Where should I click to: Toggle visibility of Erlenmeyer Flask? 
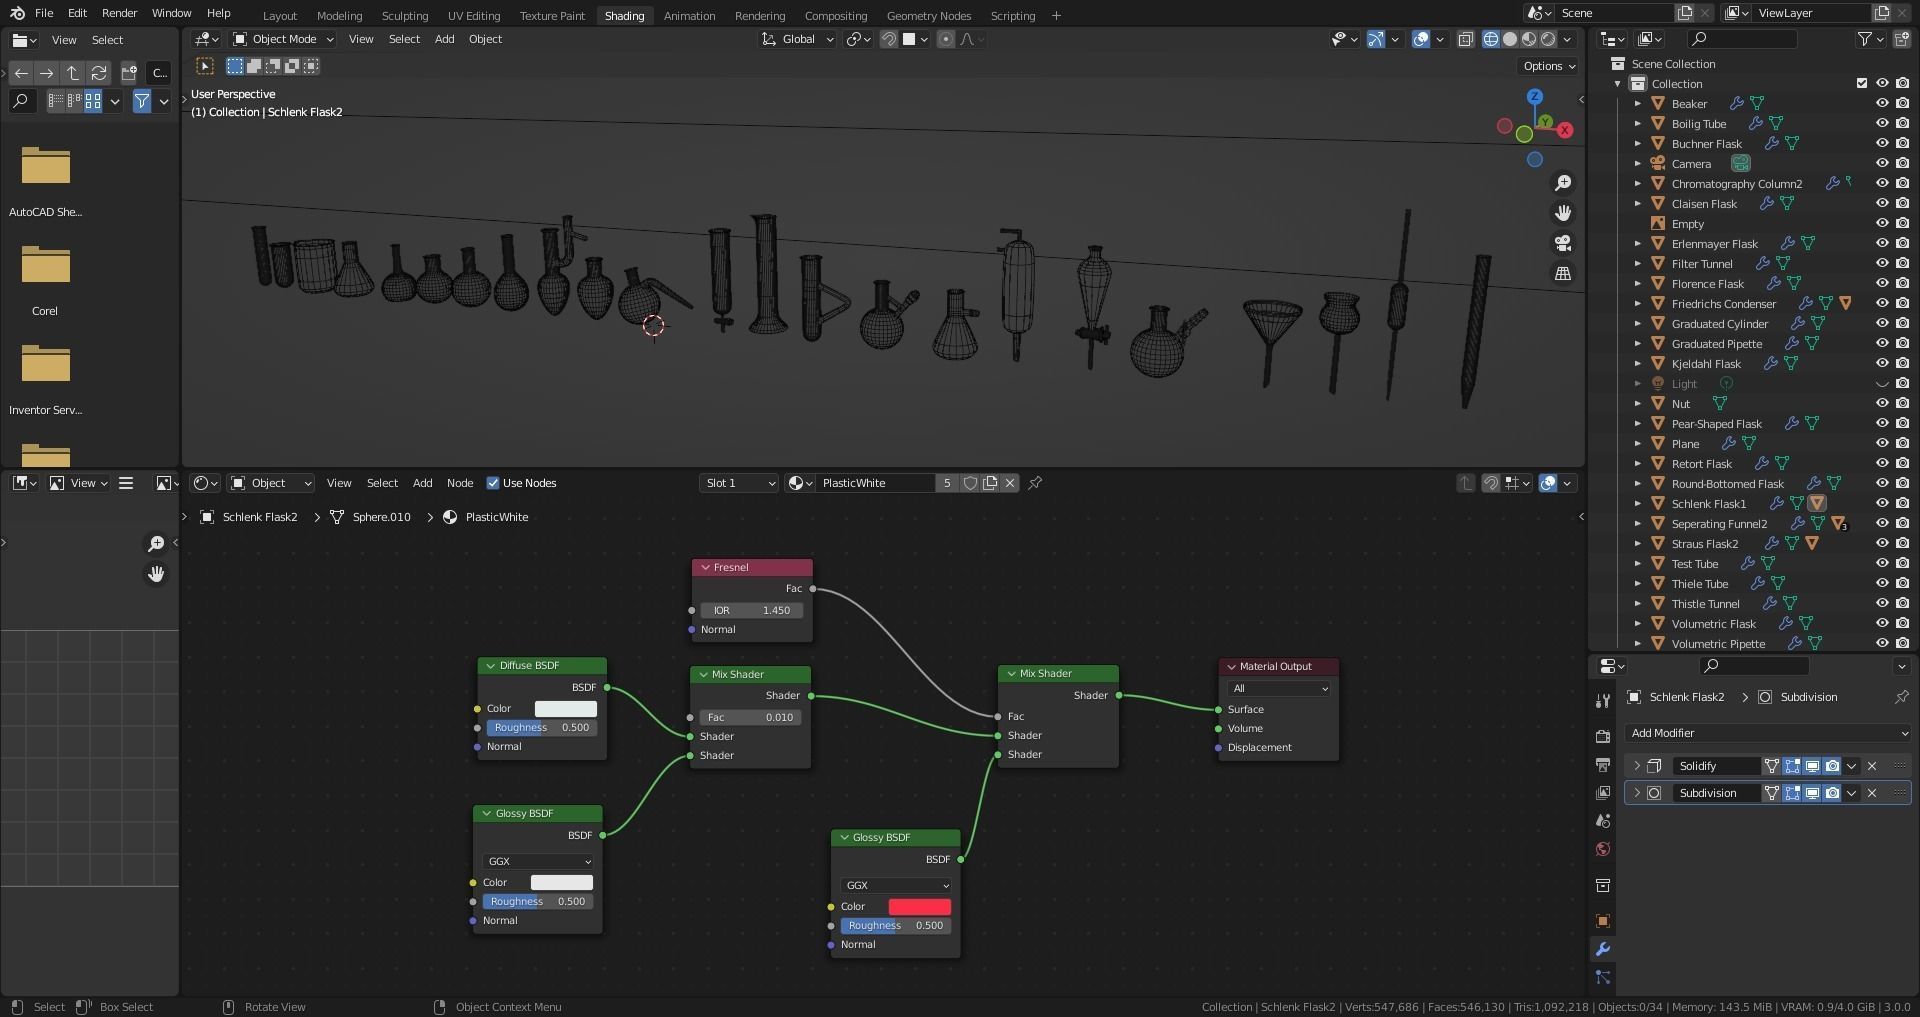coord(1882,243)
